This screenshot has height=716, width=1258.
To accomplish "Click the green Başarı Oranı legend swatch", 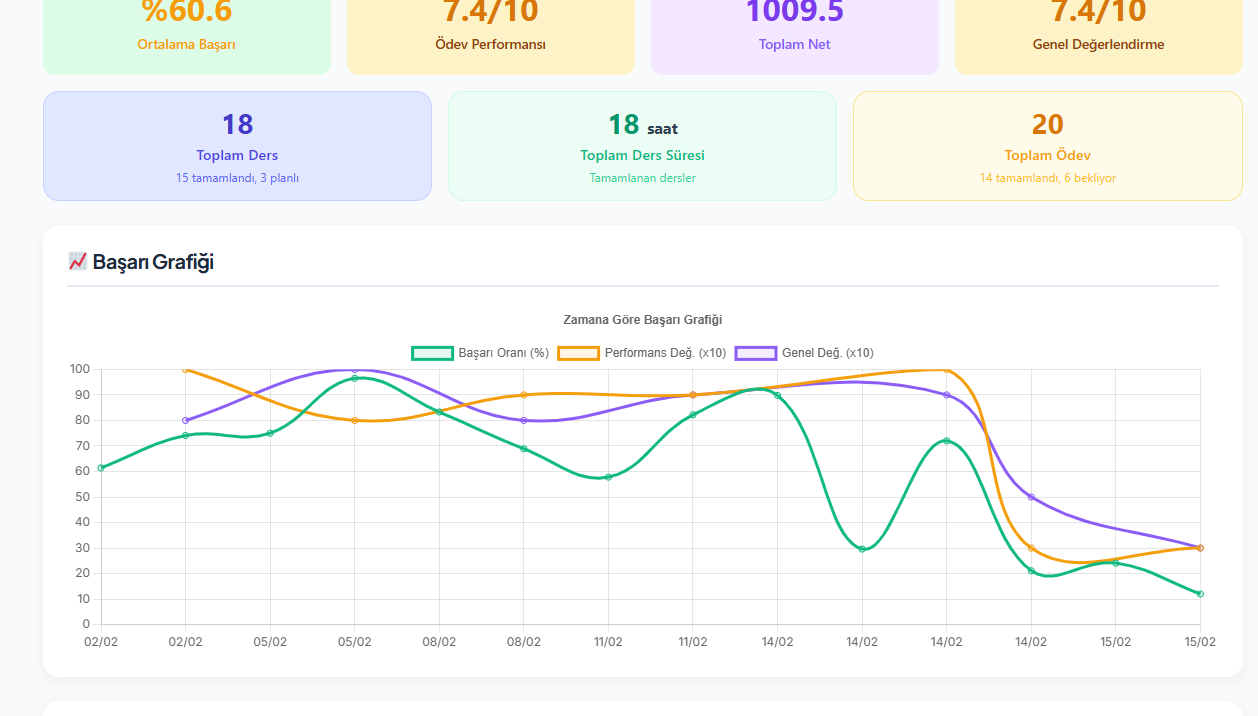I will coord(432,353).
